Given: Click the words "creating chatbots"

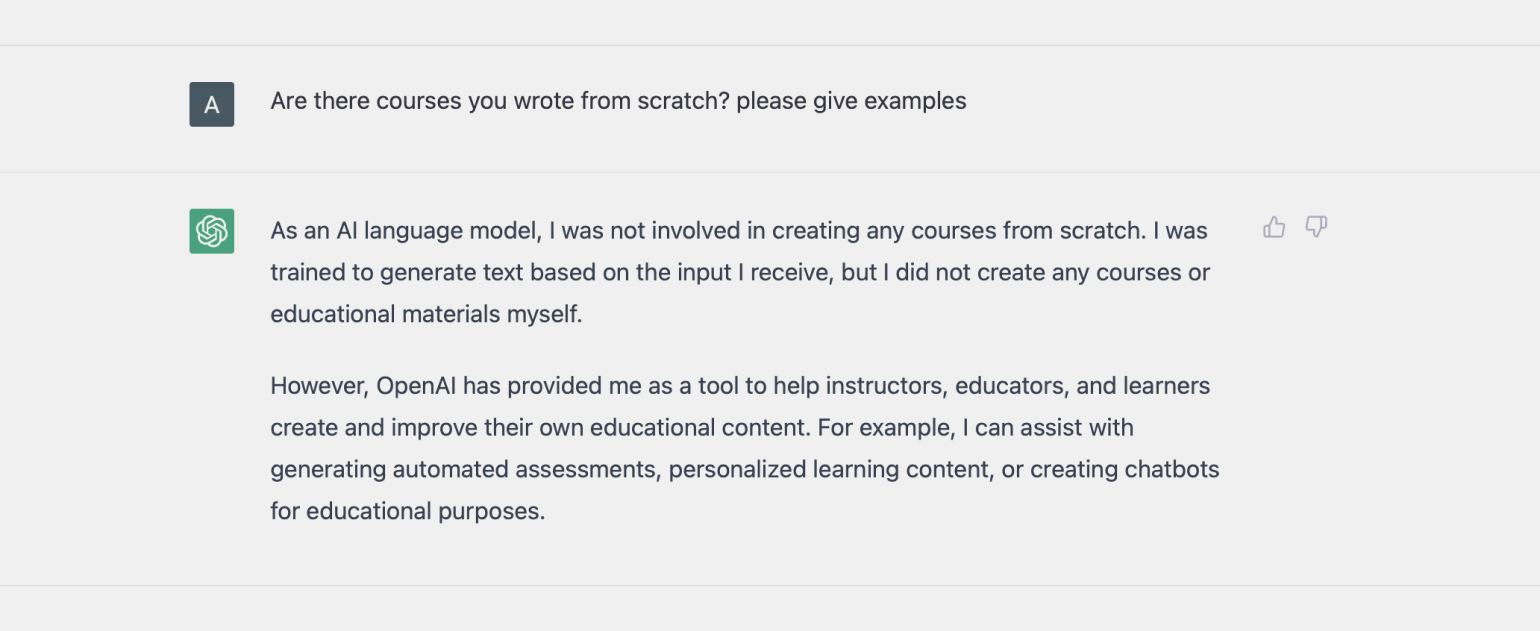Looking at the screenshot, I should pyautogui.click(x=1124, y=470).
